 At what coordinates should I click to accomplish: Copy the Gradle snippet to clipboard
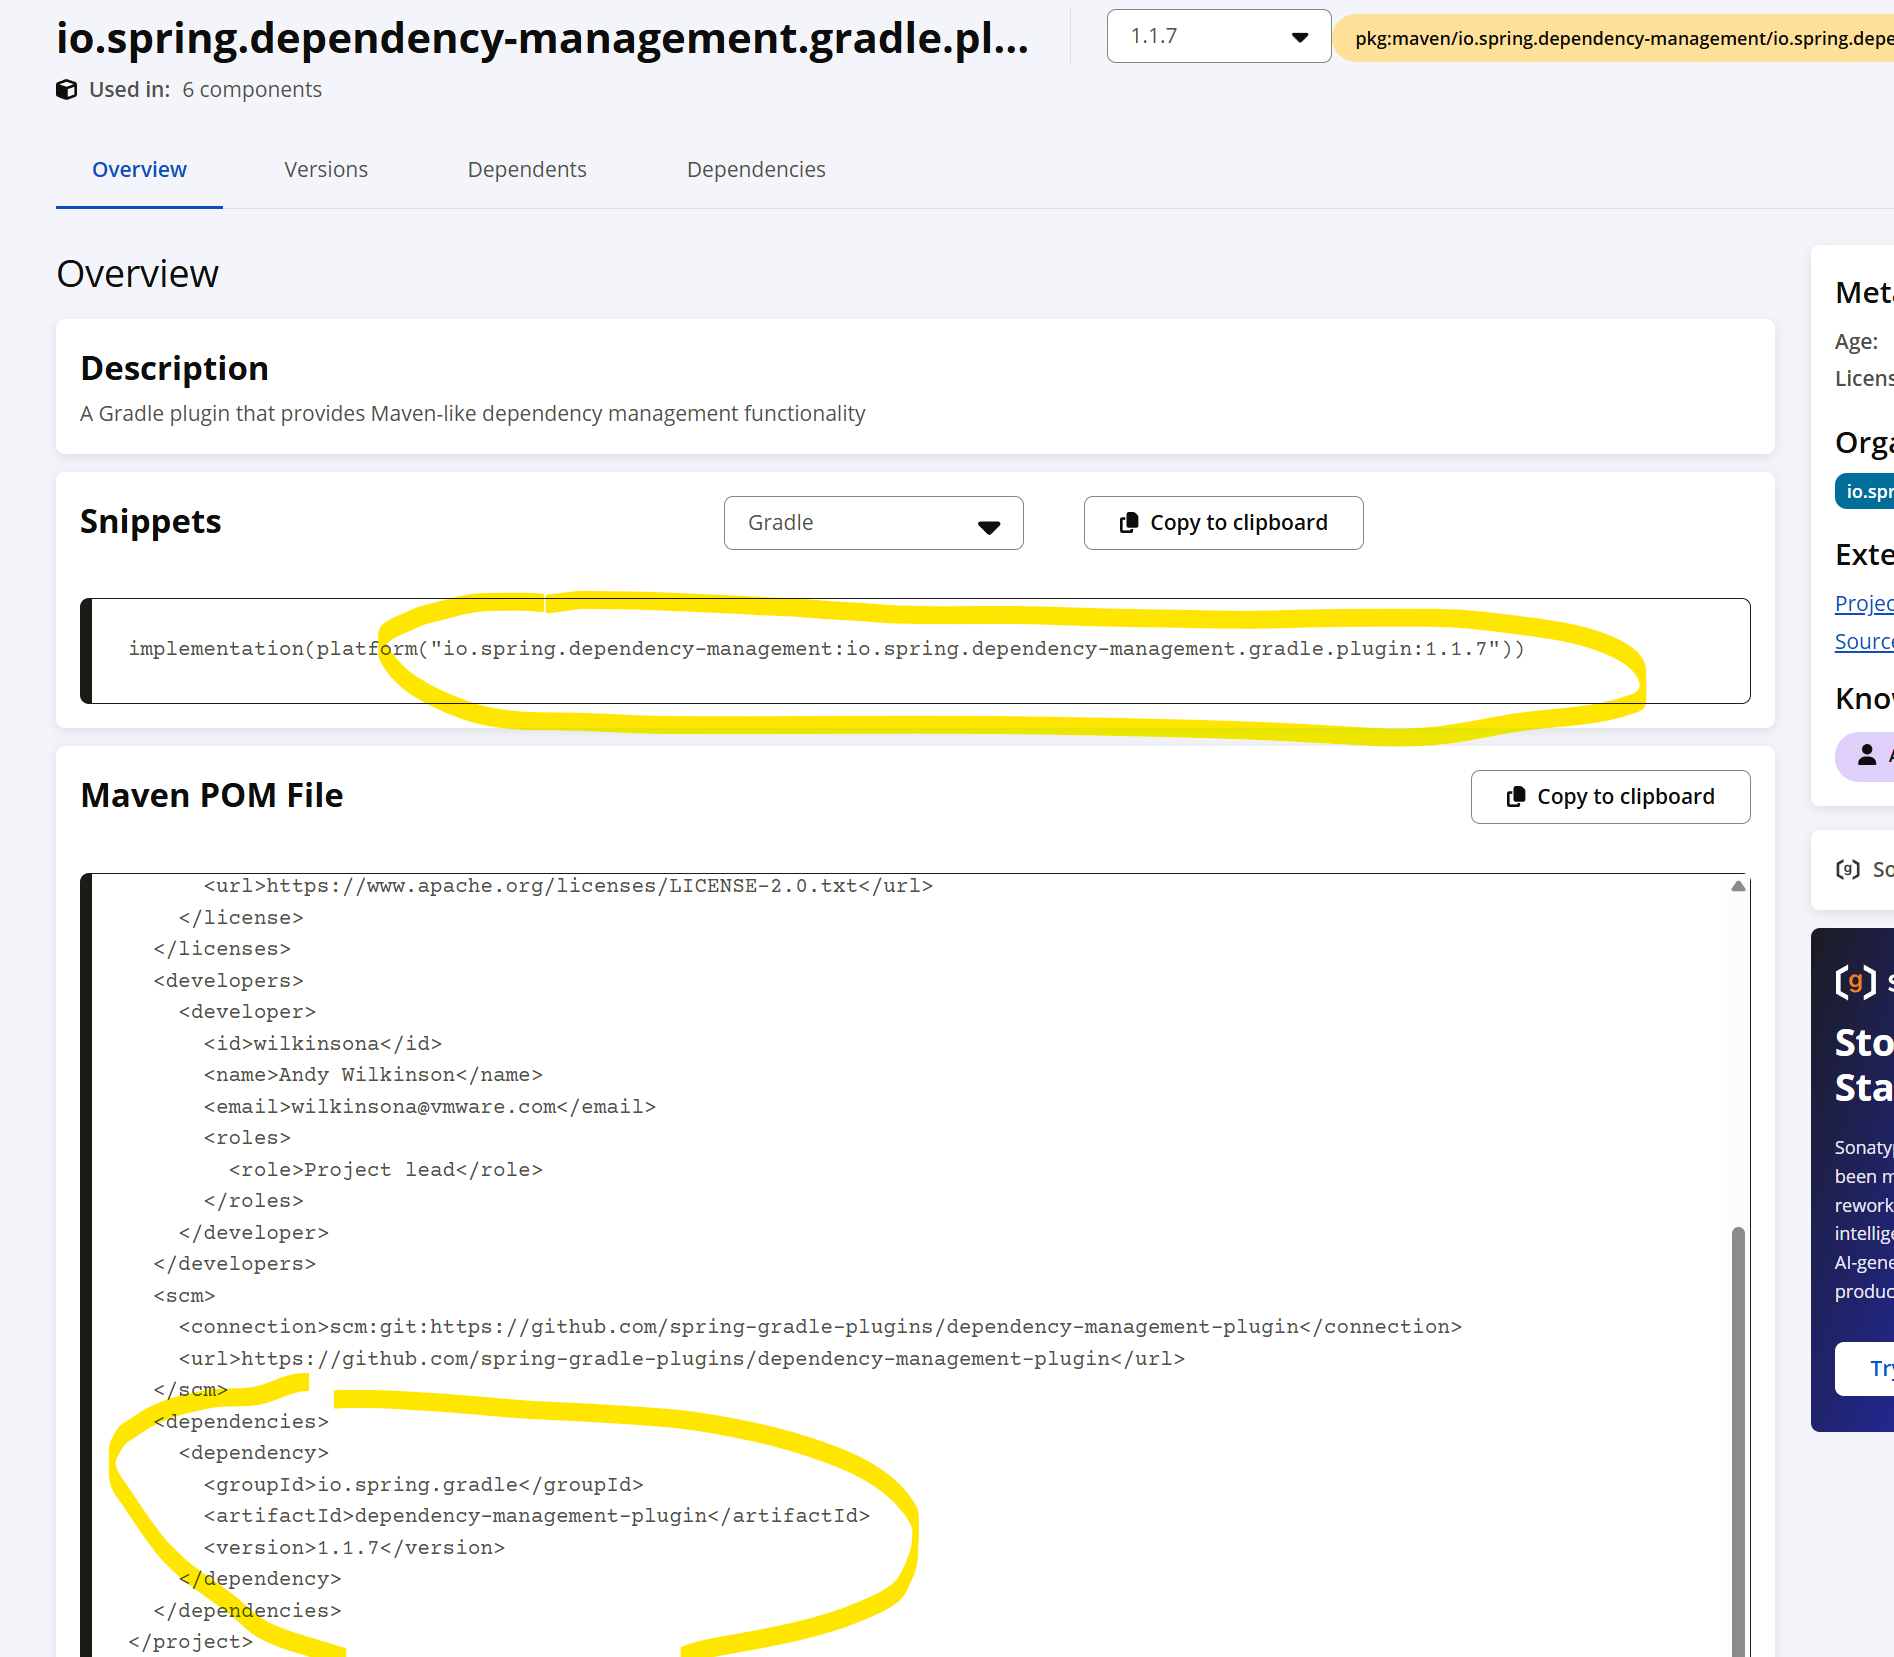tap(1223, 523)
